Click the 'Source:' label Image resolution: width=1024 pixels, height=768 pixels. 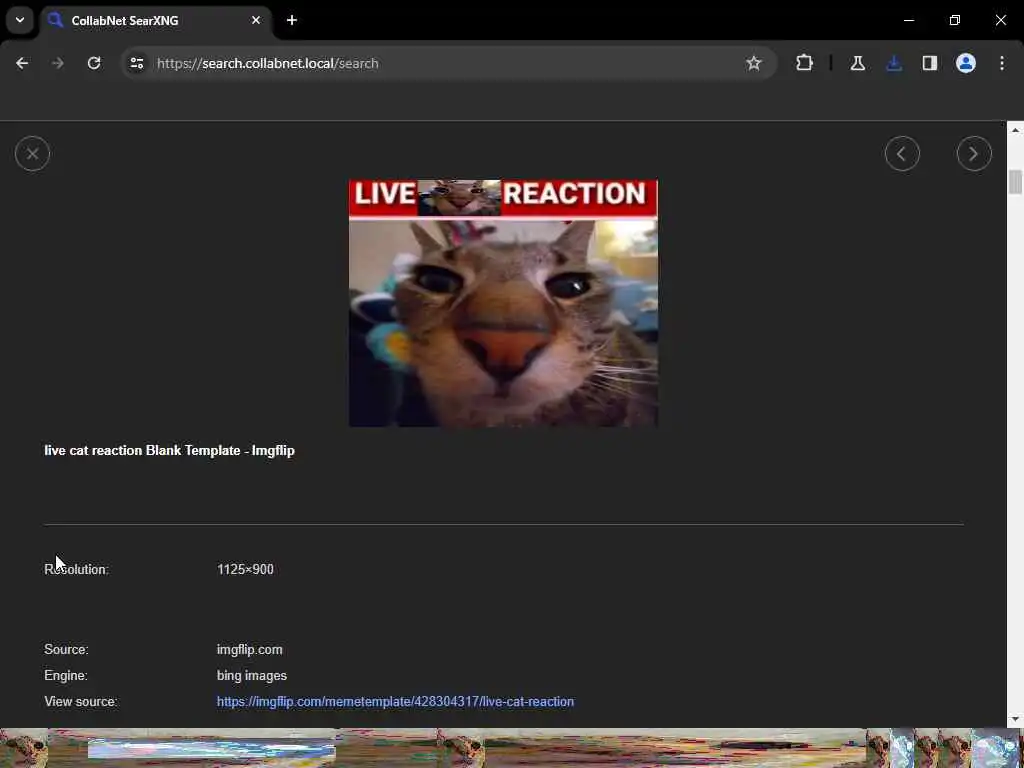tap(66, 650)
